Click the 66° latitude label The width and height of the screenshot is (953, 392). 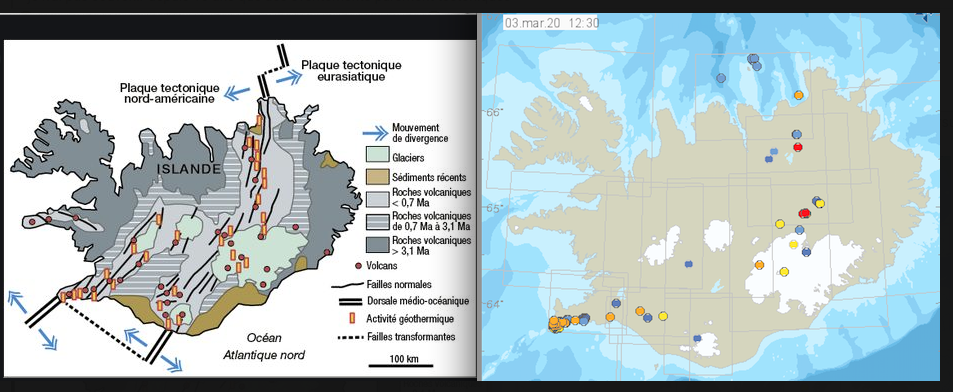click(x=494, y=112)
